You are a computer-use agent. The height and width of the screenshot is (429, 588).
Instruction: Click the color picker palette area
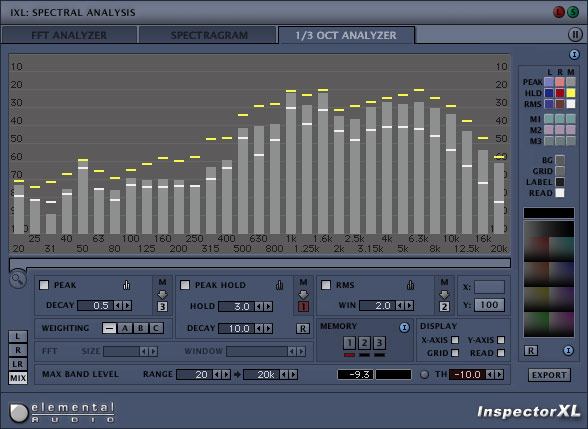point(549,279)
